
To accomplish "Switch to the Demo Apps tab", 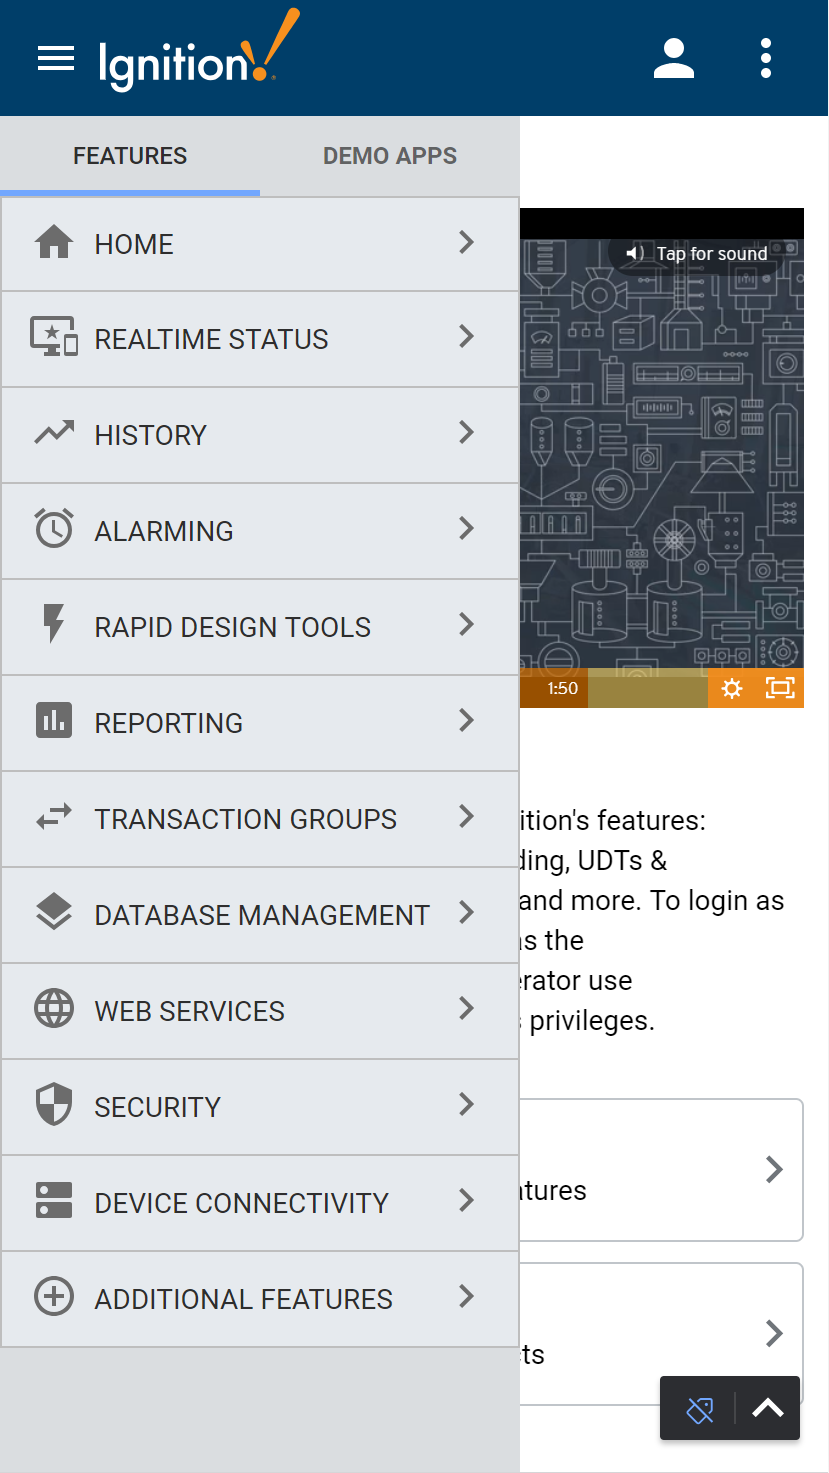I will (390, 156).
